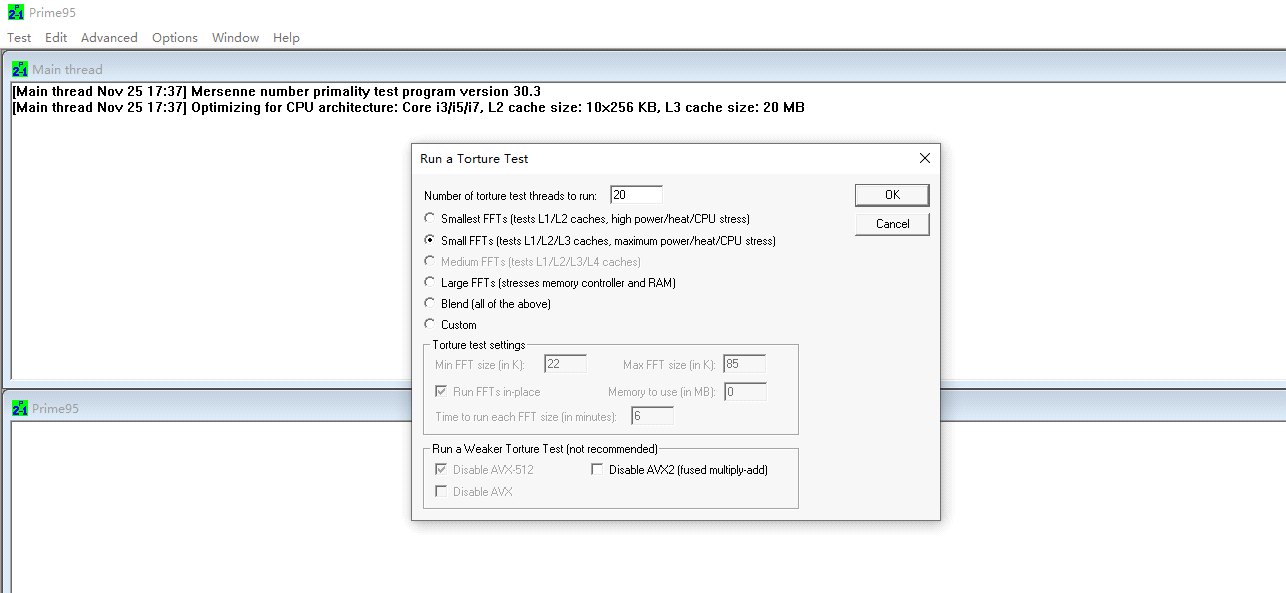
Task: Open the Edit menu
Action: 56,37
